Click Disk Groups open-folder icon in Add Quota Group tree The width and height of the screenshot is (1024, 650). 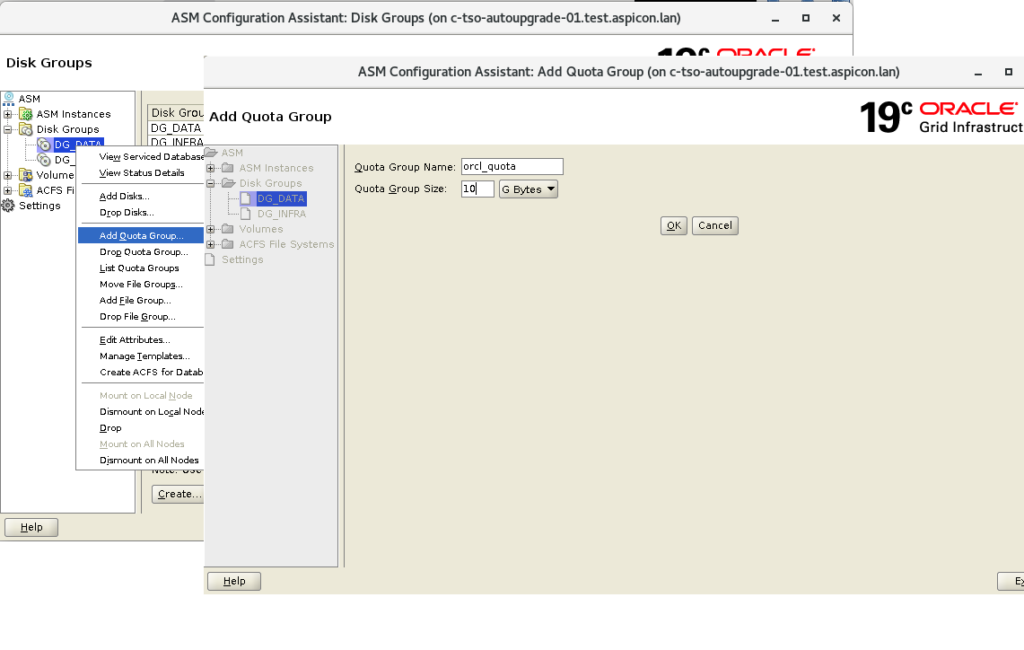(228, 184)
